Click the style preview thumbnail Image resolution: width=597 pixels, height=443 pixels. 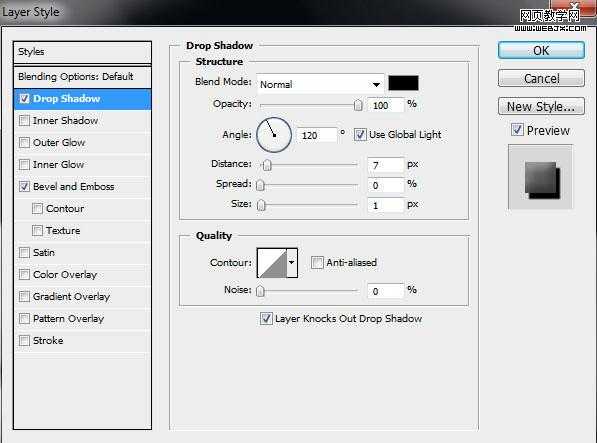click(541, 177)
